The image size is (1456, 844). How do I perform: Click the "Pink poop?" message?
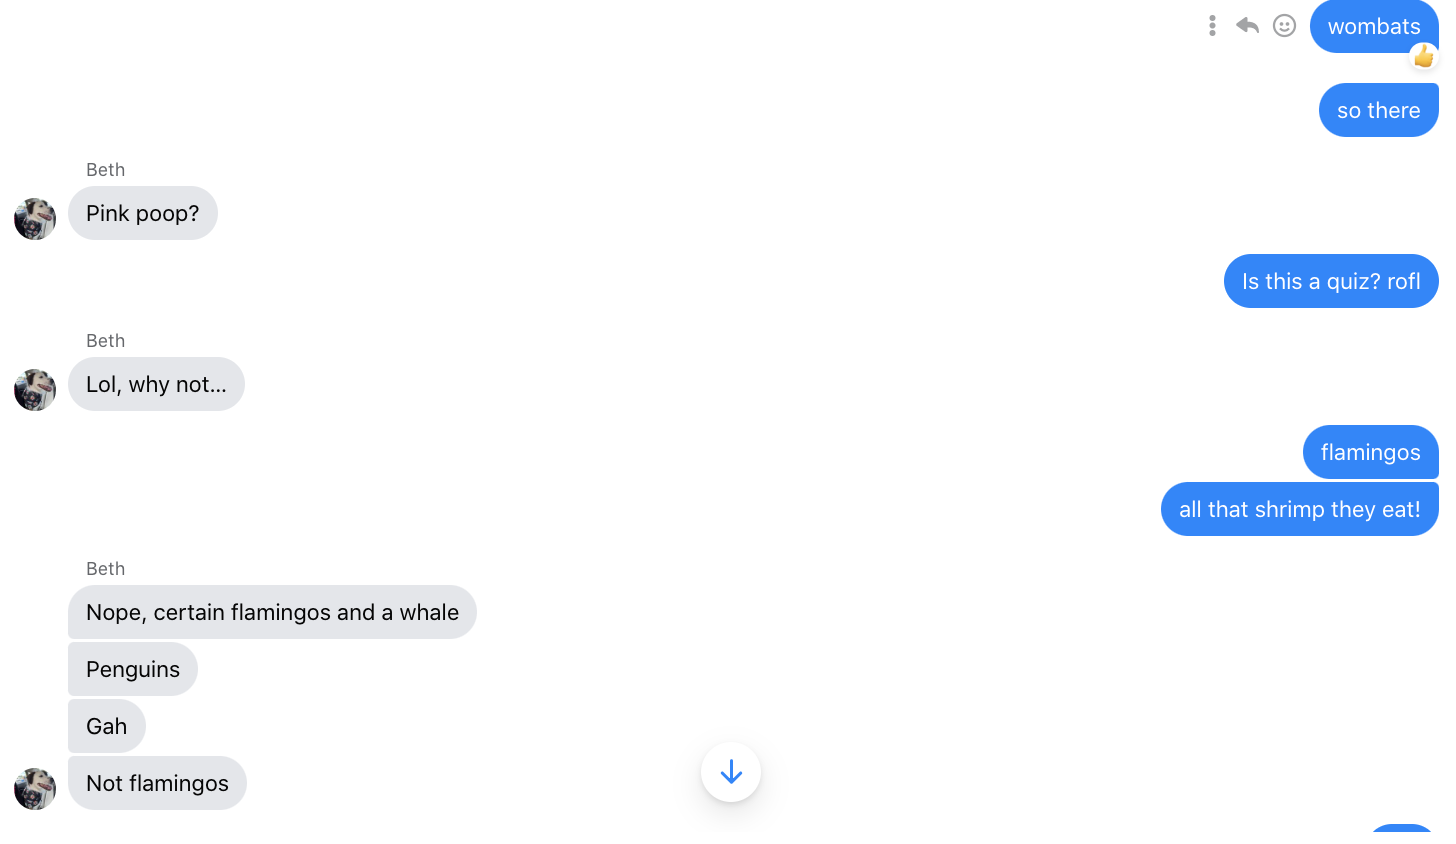tap(143, 213)
